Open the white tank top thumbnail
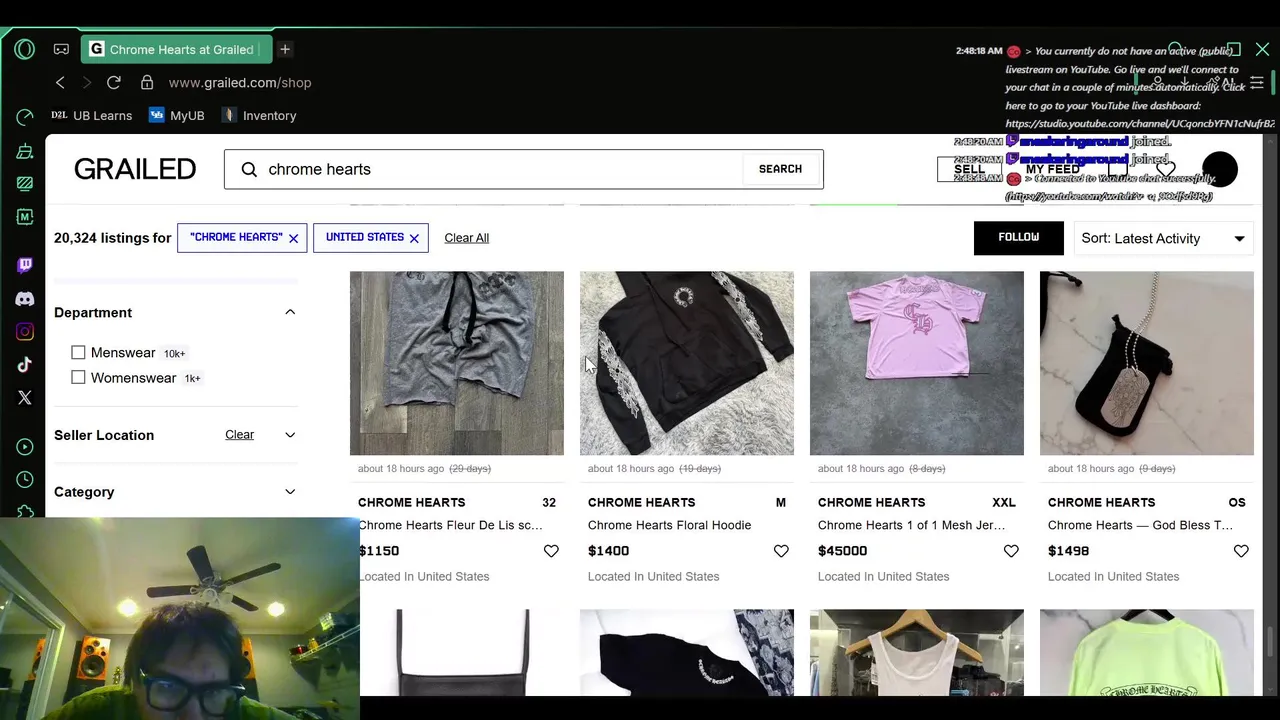Image resolution: width=1280 pixels, height=720 pixels. tap(917, 652)
